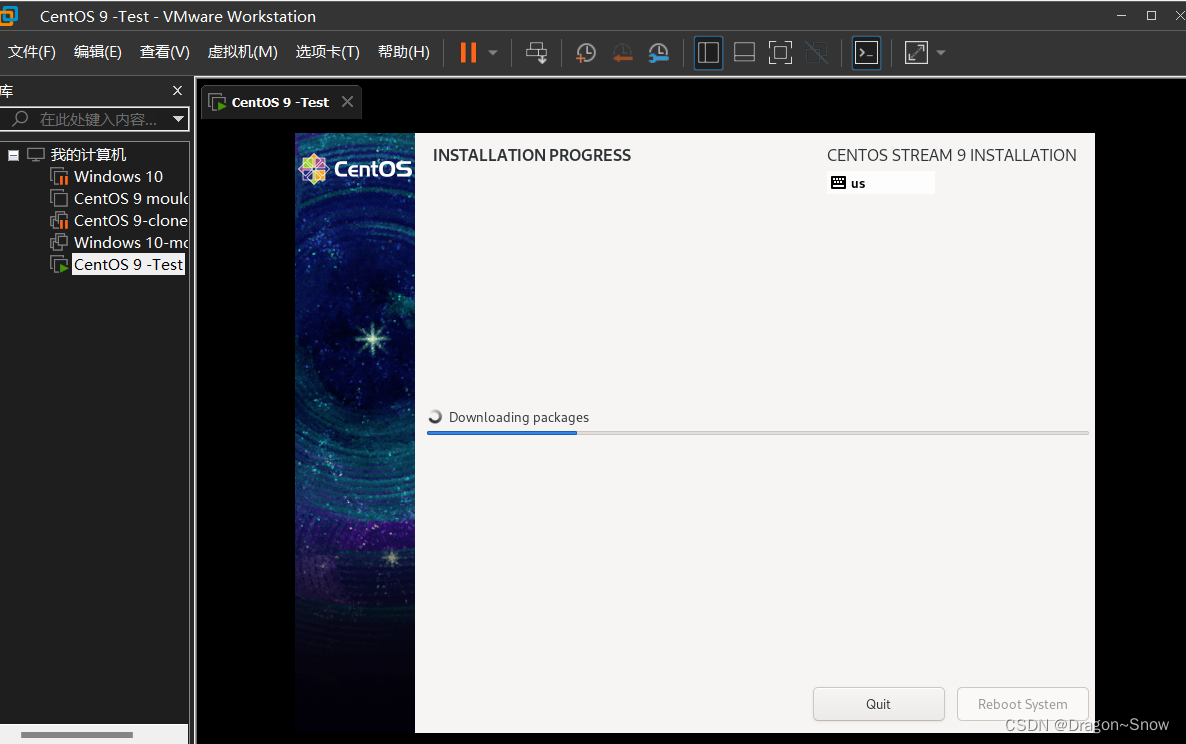This screenshot has width=1186, height=744.
Task: Click the CentOS logo in installer
Action: (x=355, y=169)
